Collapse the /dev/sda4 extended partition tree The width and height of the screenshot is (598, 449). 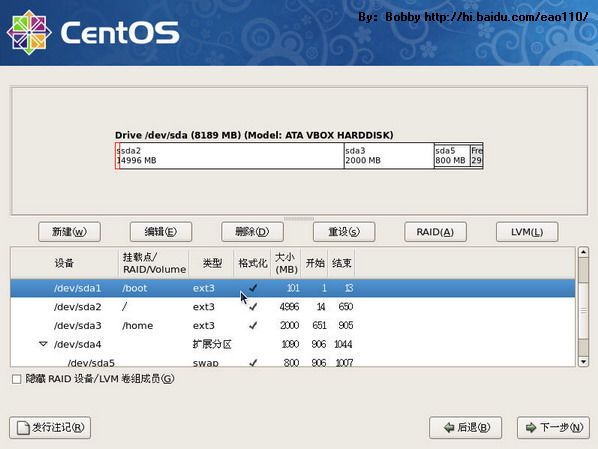pos(43,344)
